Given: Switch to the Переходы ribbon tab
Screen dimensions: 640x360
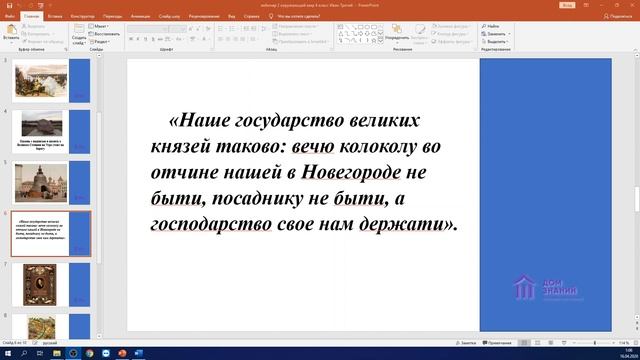Looking at the screenshot, I should pos(112,16).
